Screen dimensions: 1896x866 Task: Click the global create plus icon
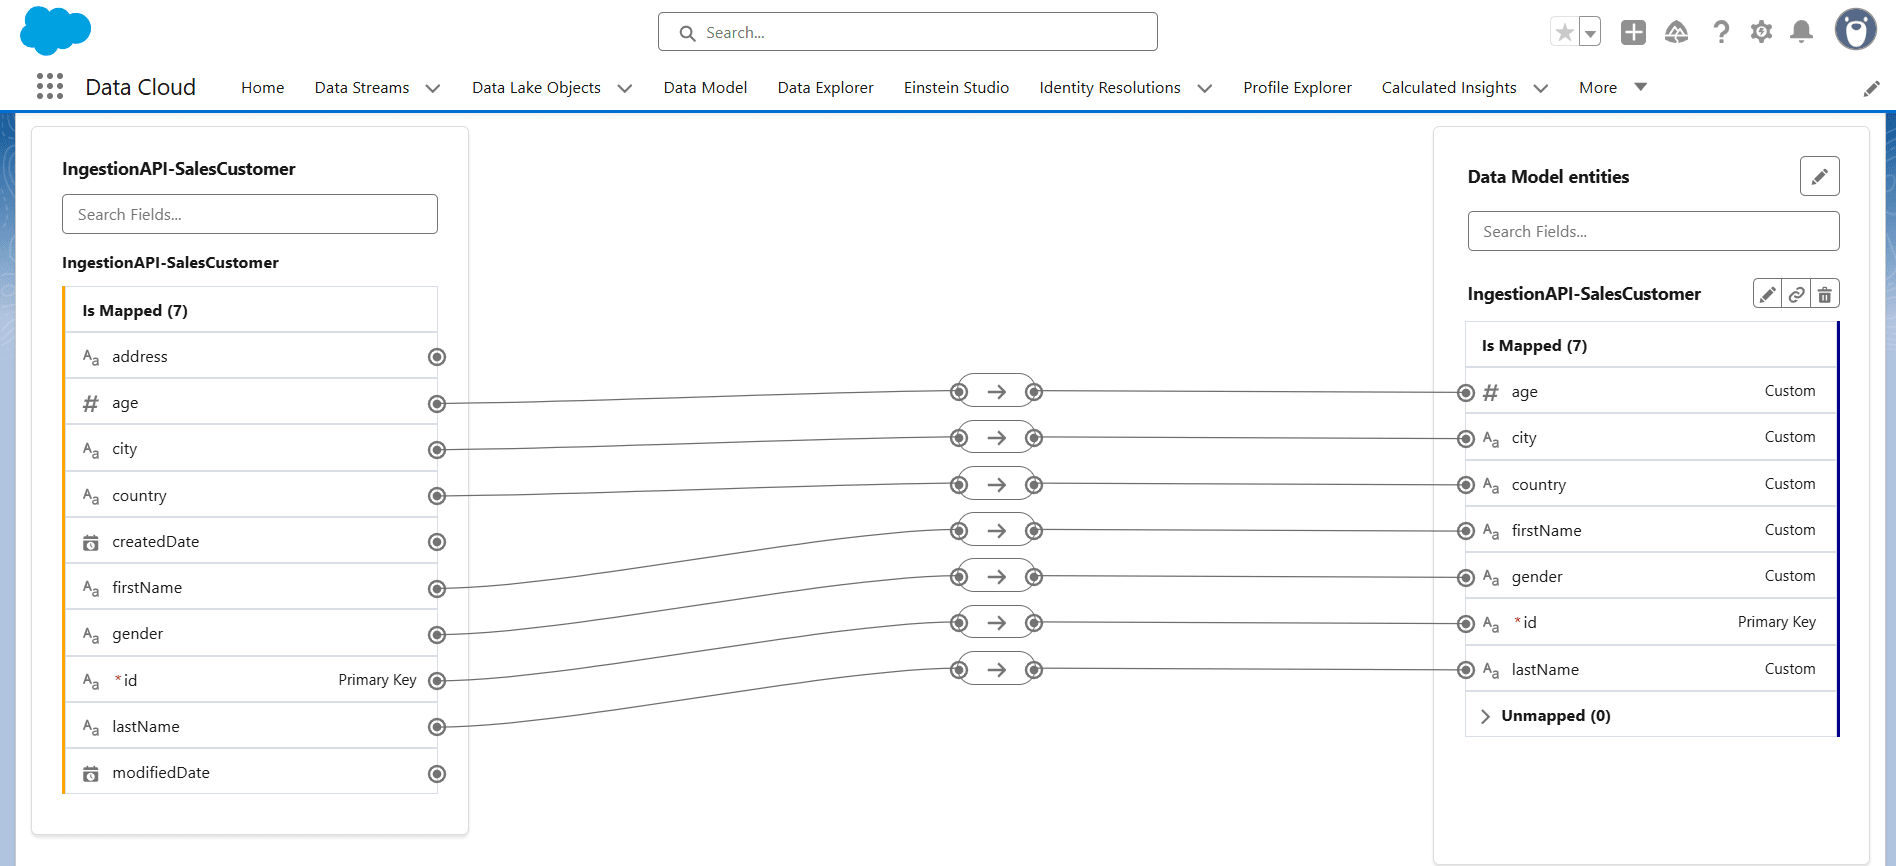point(1633,32)
